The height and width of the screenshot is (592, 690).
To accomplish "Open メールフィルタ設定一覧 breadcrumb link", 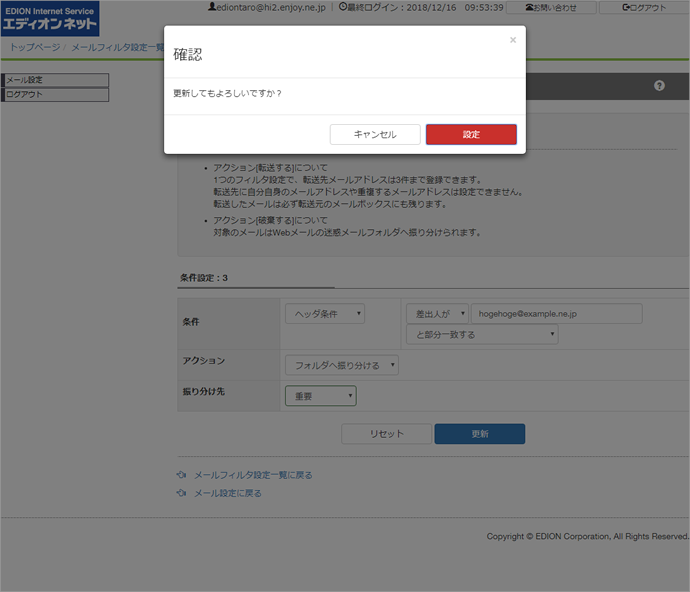I will point(117,47).
